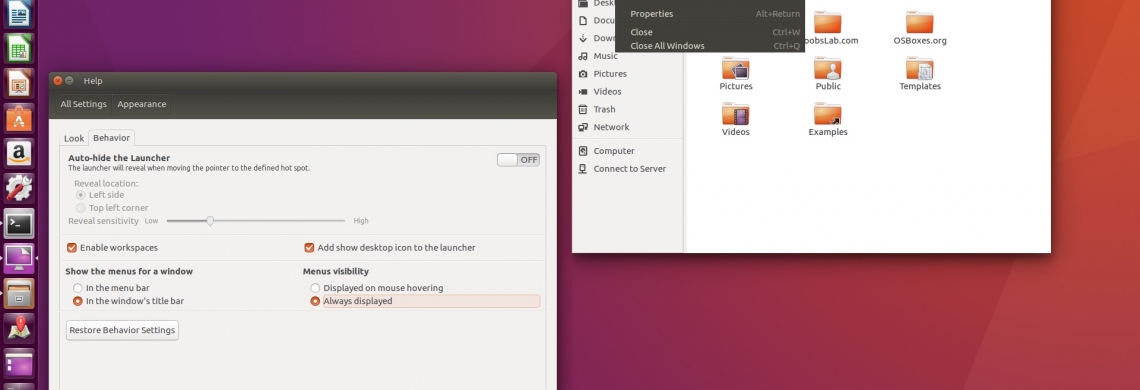Viewport: 1140px width, 390px height.
Task: Choose Close from the context menu
Action: (x=710, y=32)
